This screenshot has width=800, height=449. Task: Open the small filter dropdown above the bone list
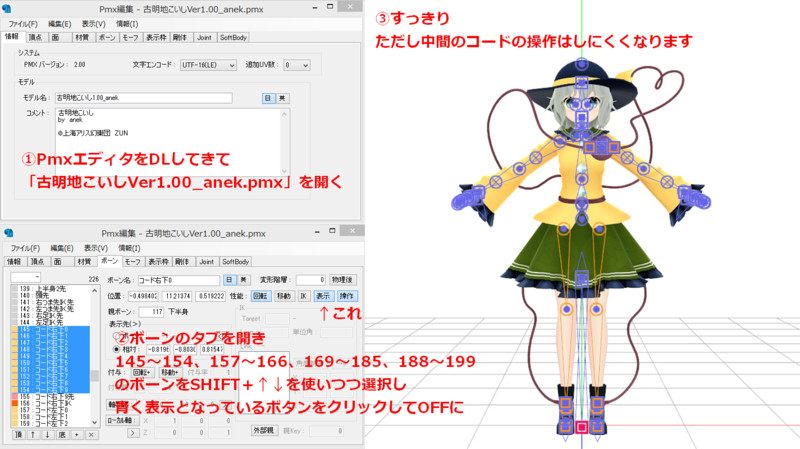26,277
